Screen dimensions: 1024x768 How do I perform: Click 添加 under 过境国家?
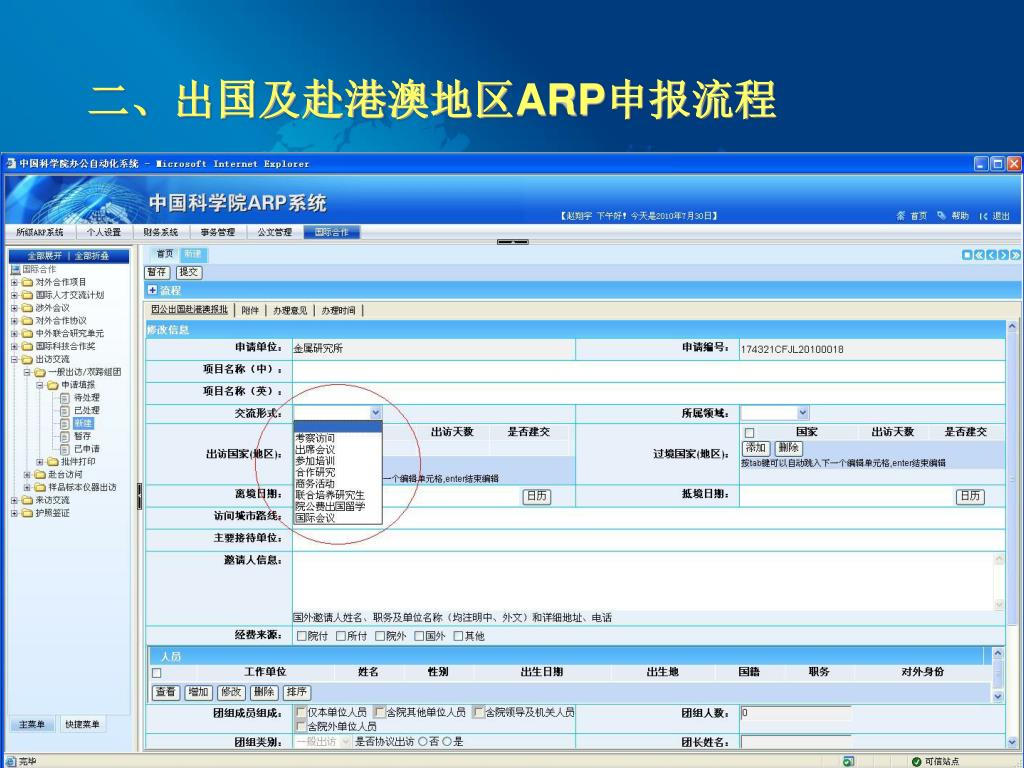(756, 448)
